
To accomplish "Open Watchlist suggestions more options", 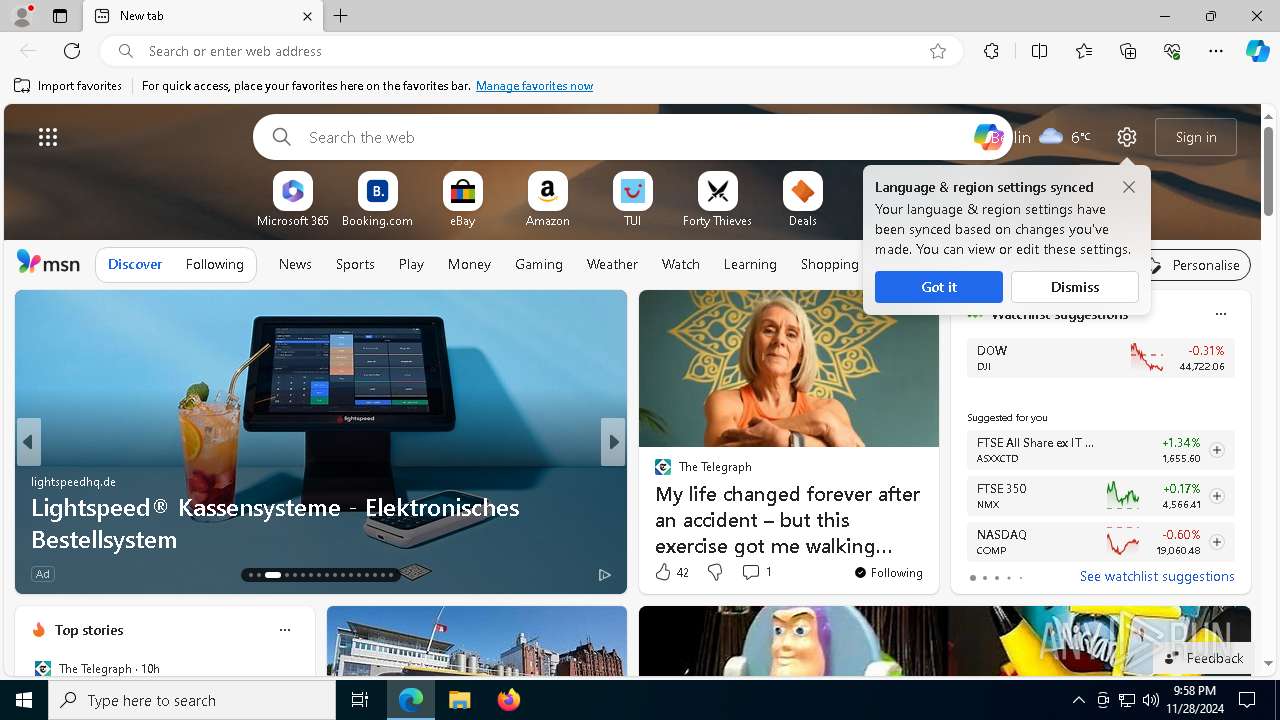I will click(1220, 314).
